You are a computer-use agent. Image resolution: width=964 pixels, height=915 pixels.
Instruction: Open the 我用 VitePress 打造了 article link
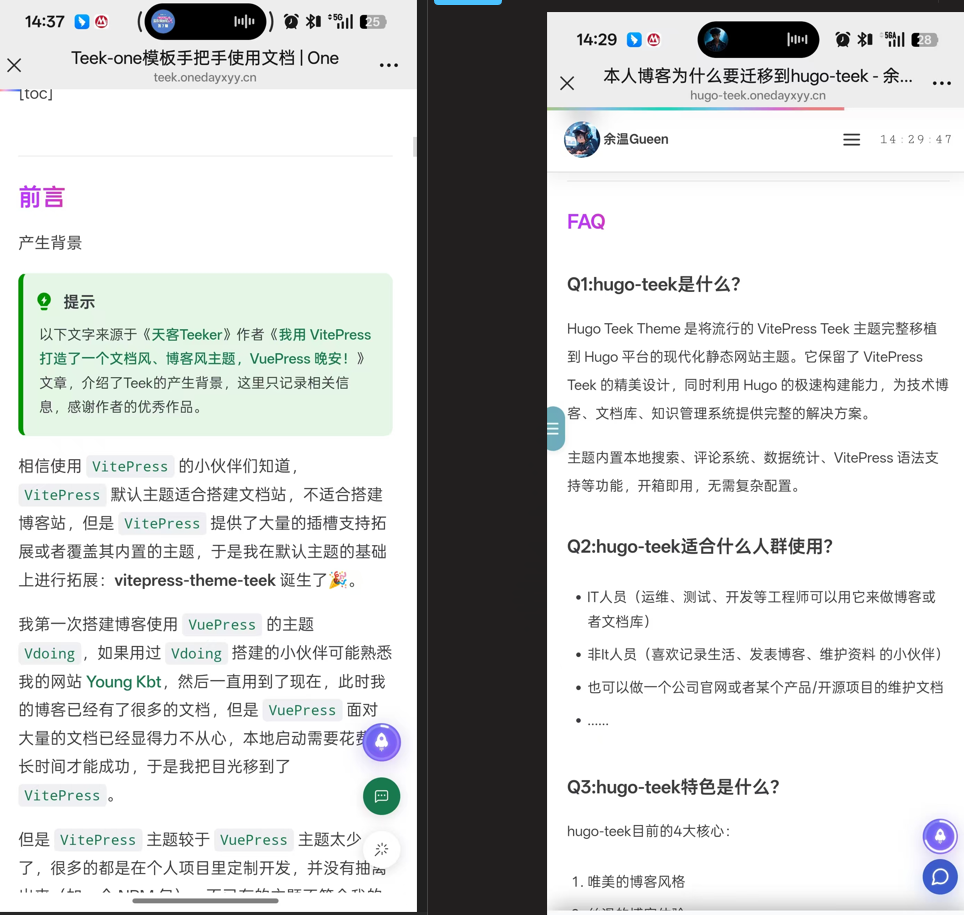coord(205,346)
